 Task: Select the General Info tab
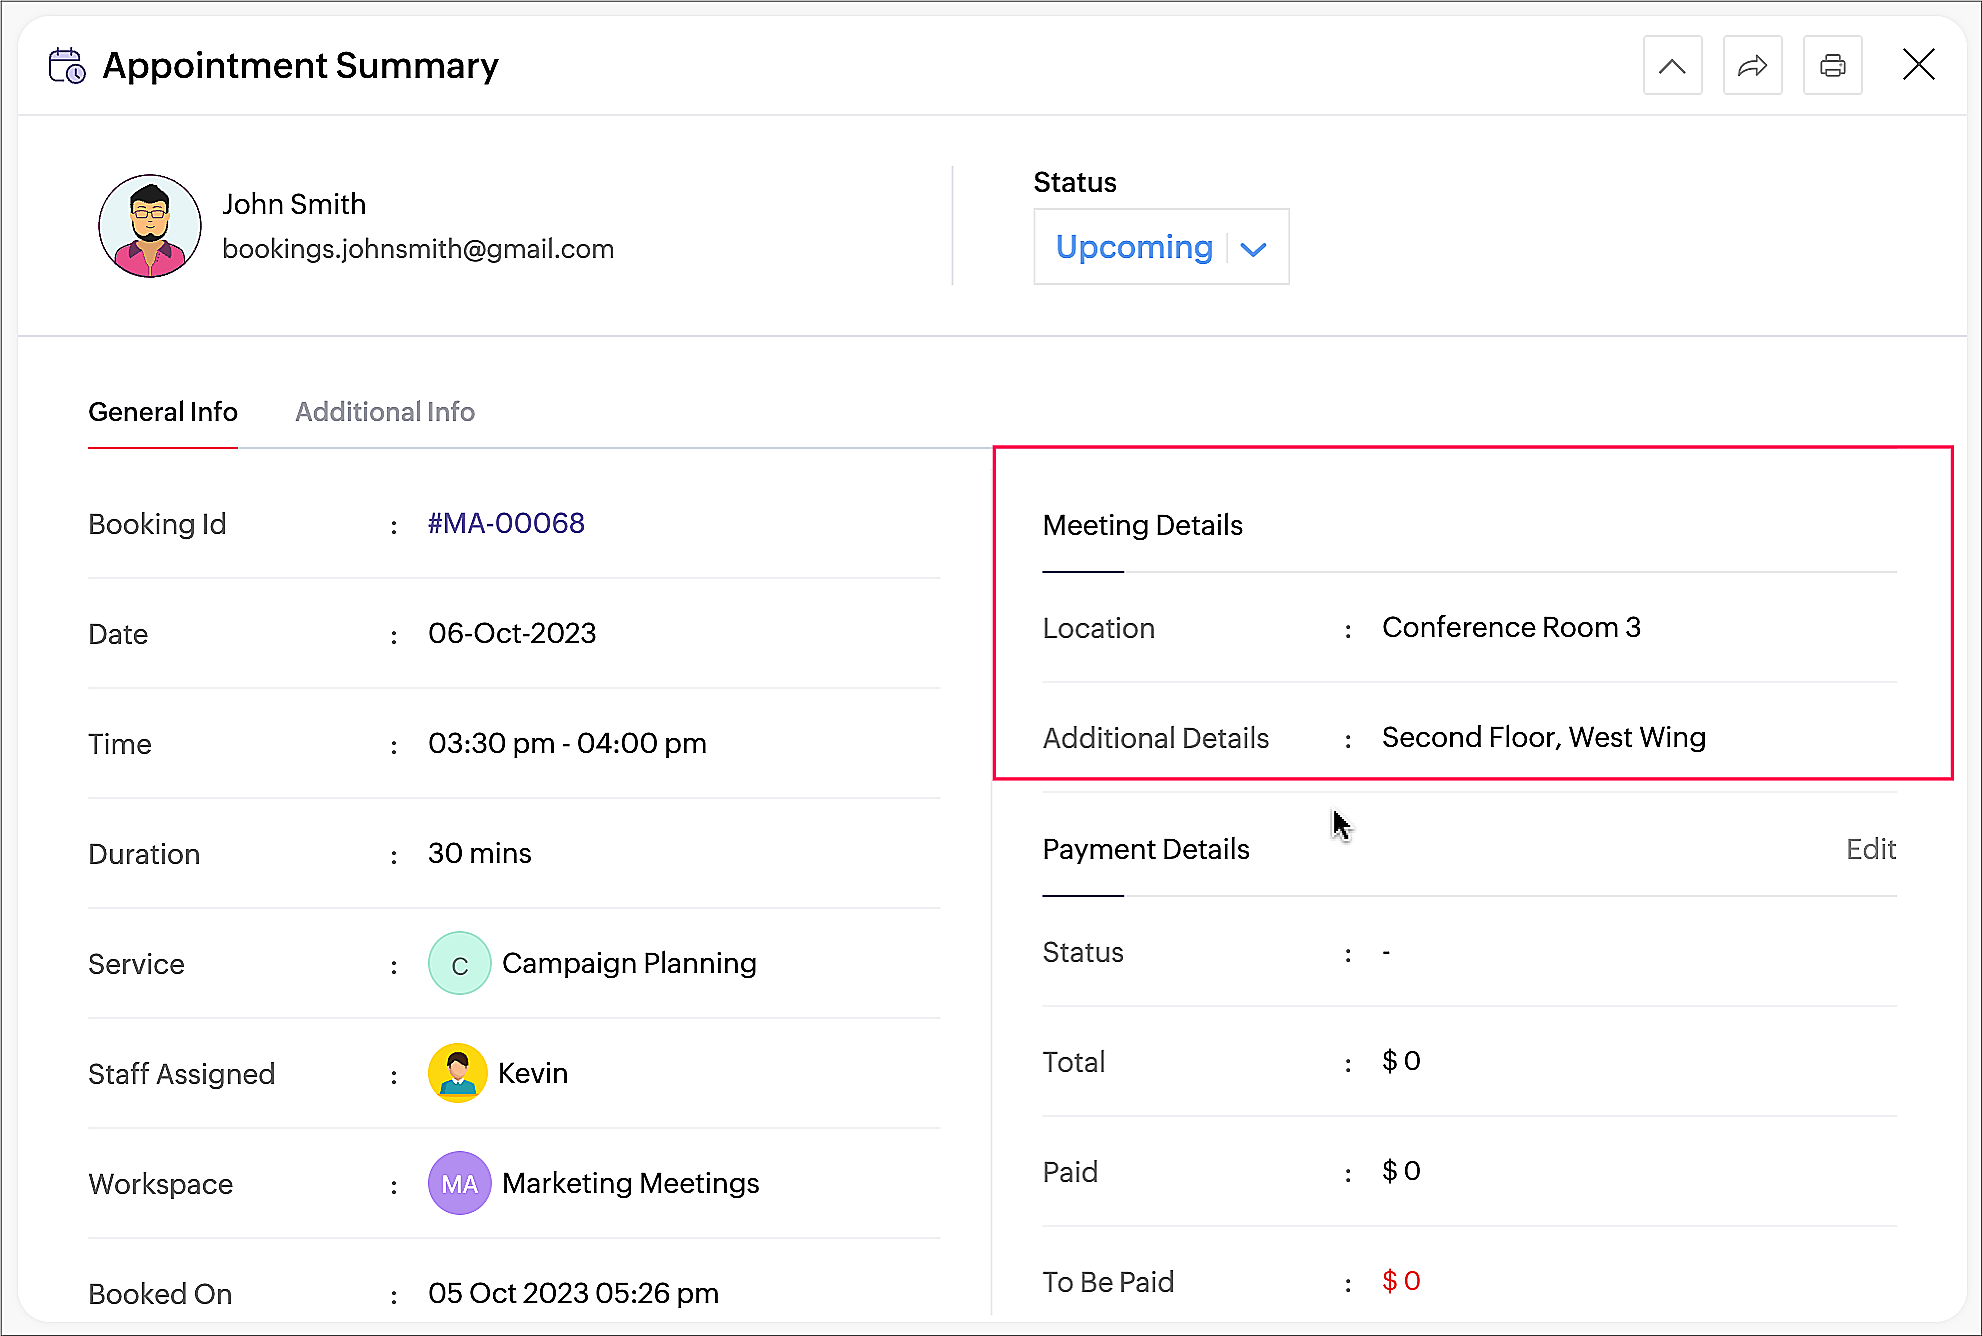[x=163, y=412]
